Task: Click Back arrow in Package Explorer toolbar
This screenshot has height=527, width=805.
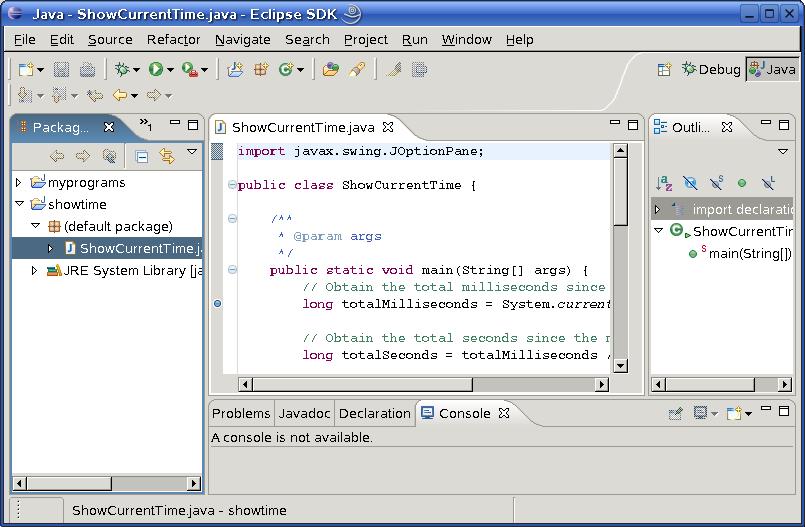Action: [56, 156]
